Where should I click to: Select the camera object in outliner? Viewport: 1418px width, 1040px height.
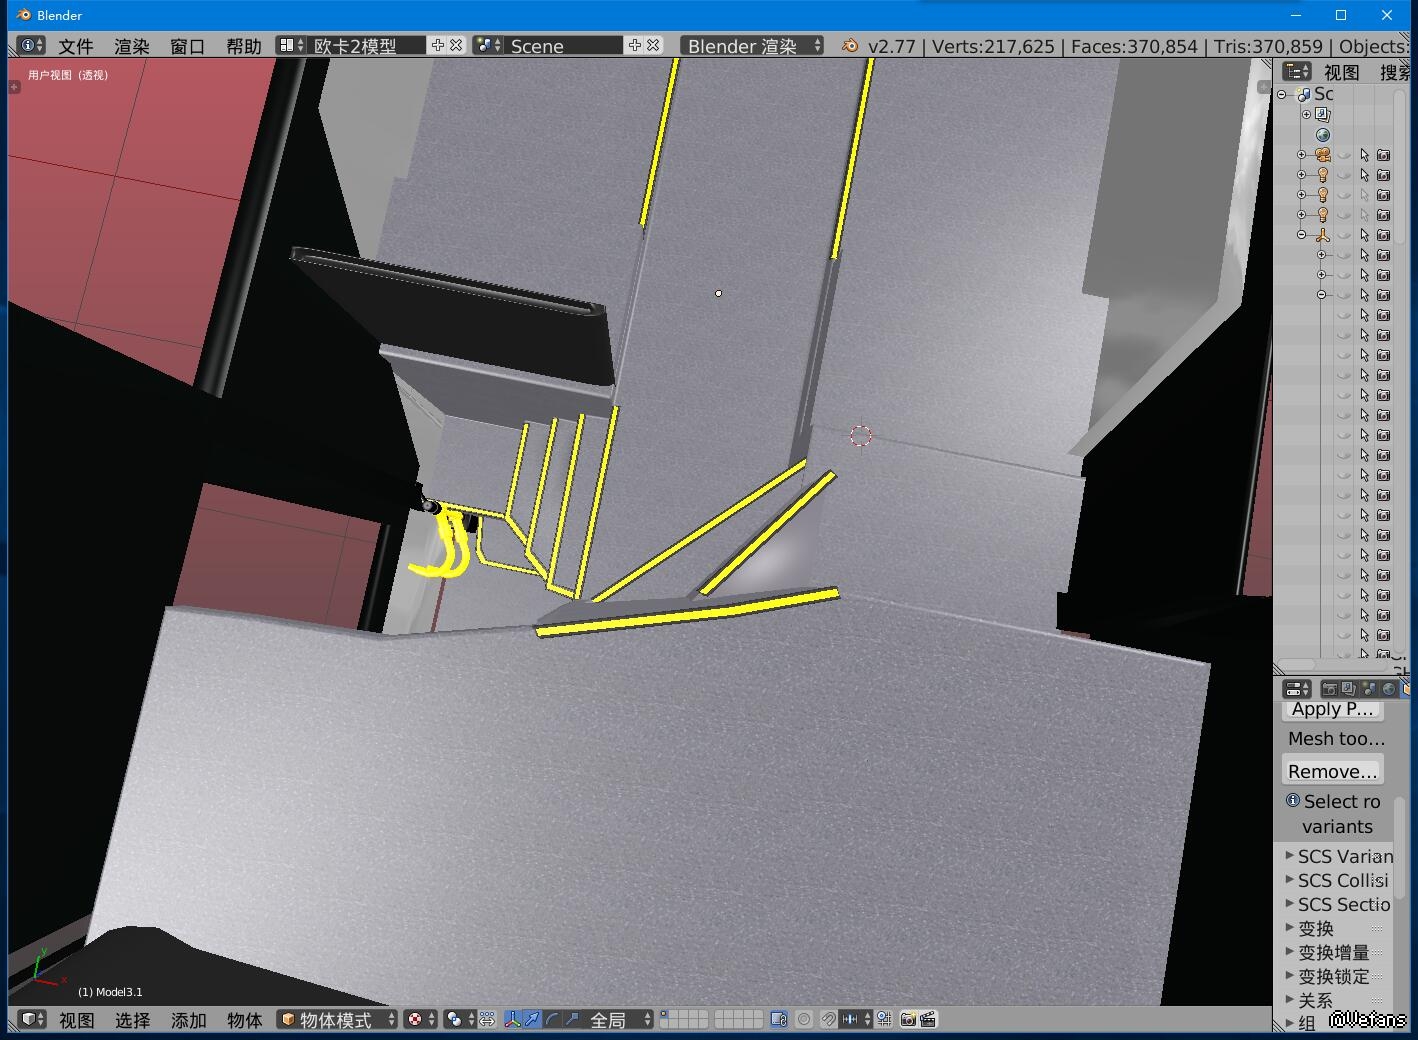pyautogui.click(x=1323, y=155)
